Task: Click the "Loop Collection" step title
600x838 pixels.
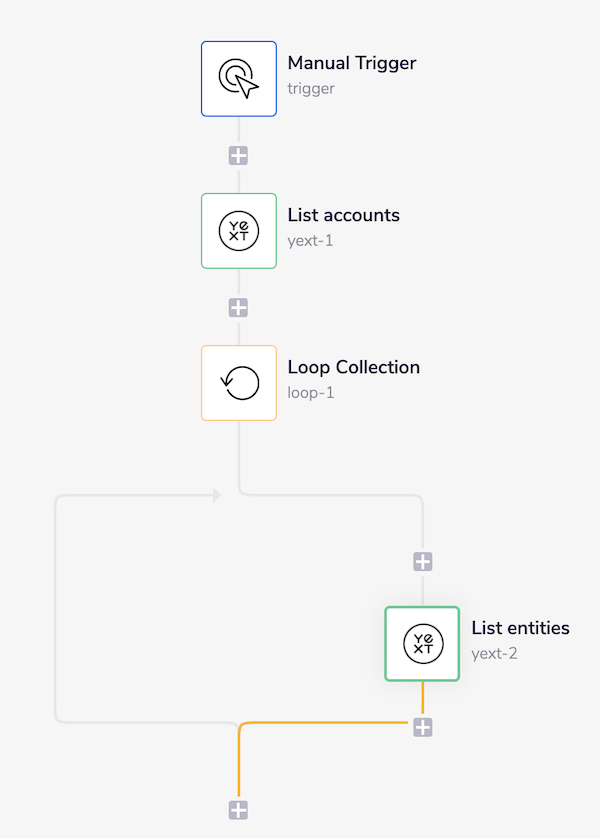Action: pos(353,367)
